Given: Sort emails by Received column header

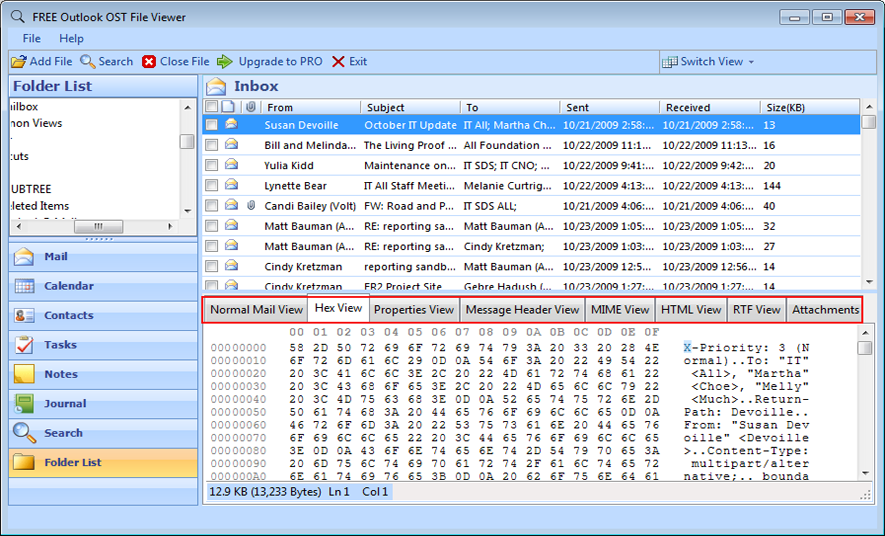Looking at the screenshot, I should [x=709, y=107].
